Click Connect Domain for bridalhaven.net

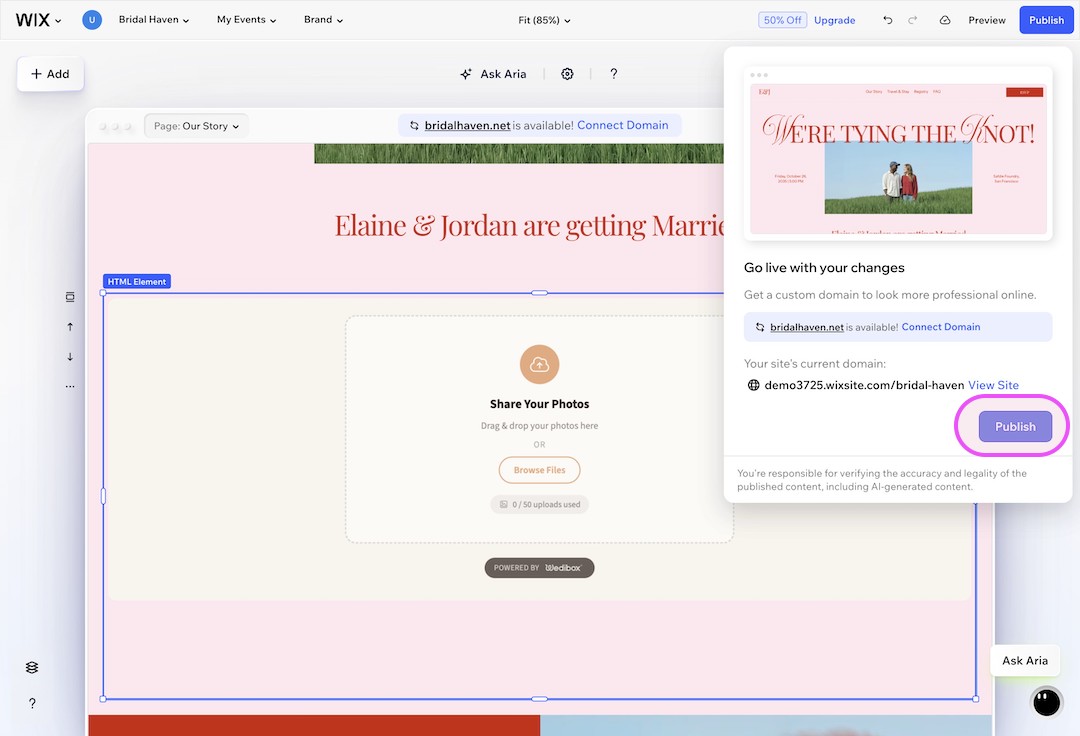[940, 326]
